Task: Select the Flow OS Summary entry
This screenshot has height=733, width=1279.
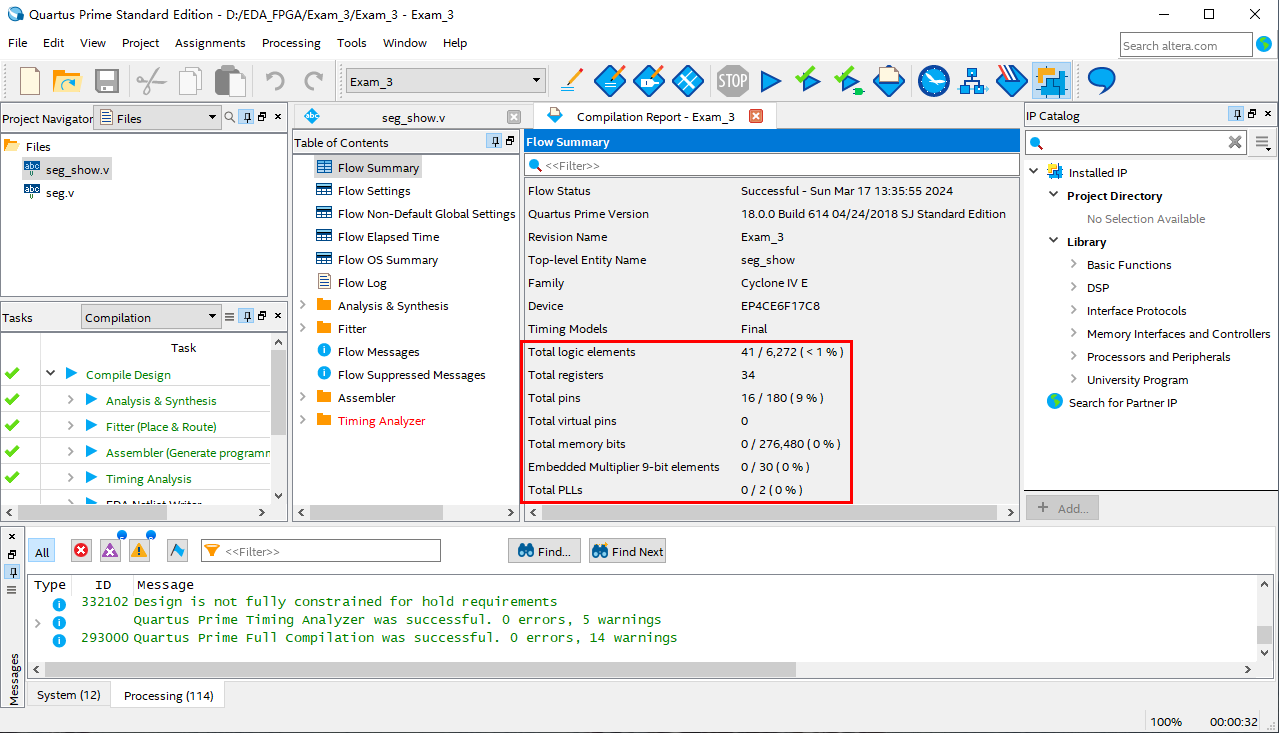Action: click(387, 259)
